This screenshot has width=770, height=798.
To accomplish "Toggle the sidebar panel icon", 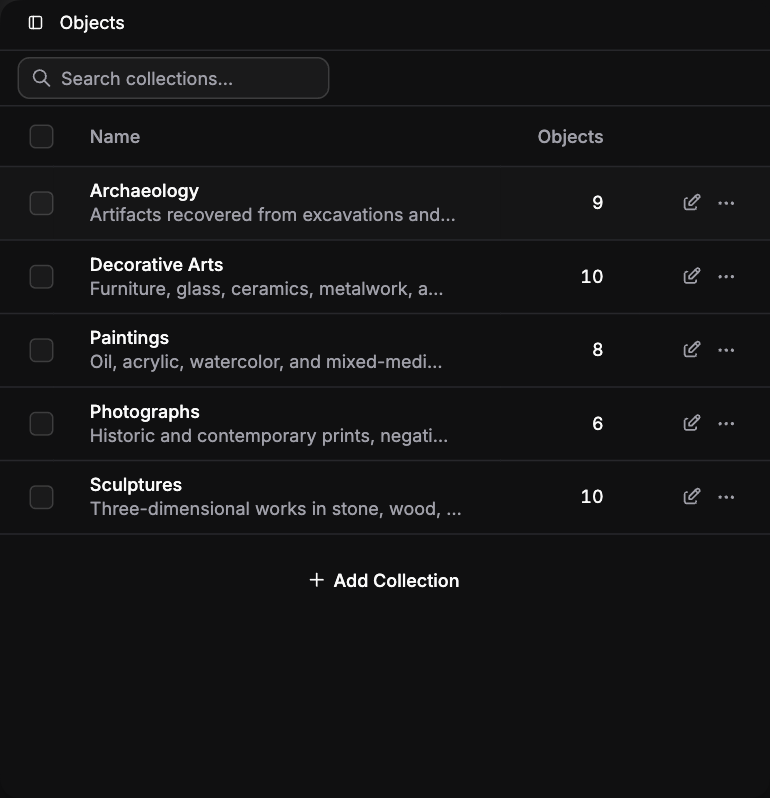I will tap(36, 22).
